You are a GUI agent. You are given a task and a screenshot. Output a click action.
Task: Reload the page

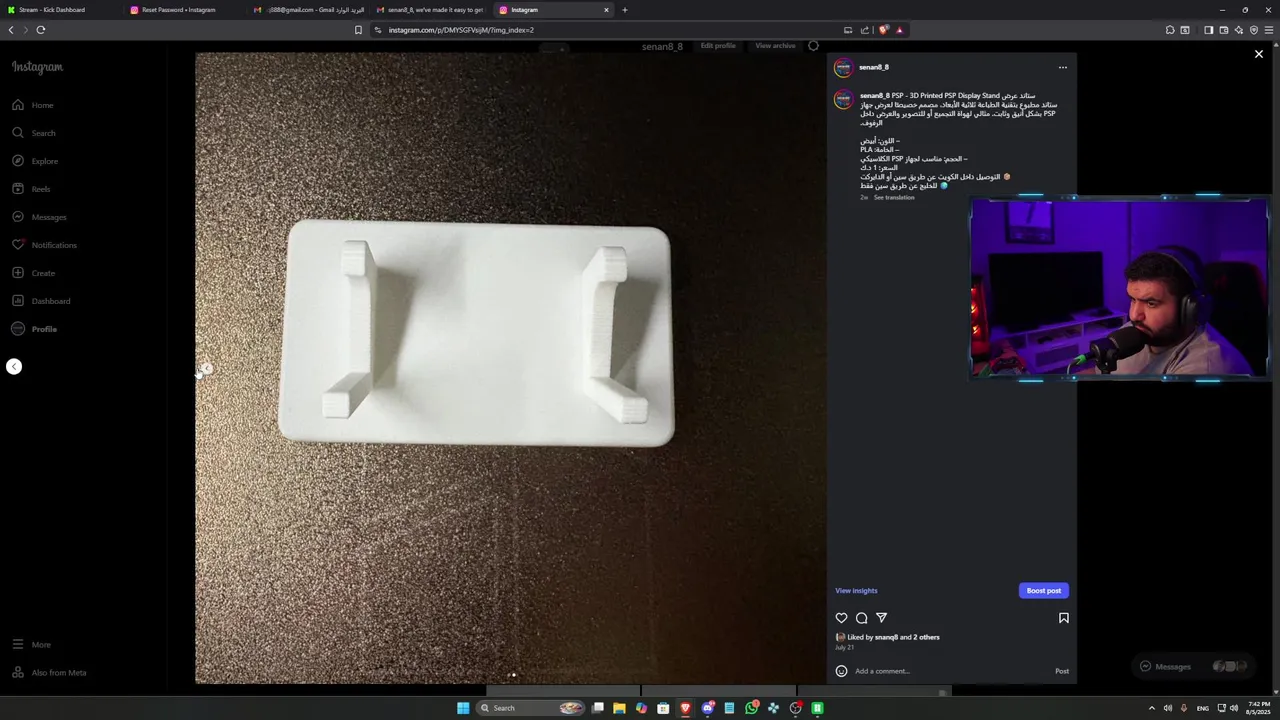pos(41,30)
